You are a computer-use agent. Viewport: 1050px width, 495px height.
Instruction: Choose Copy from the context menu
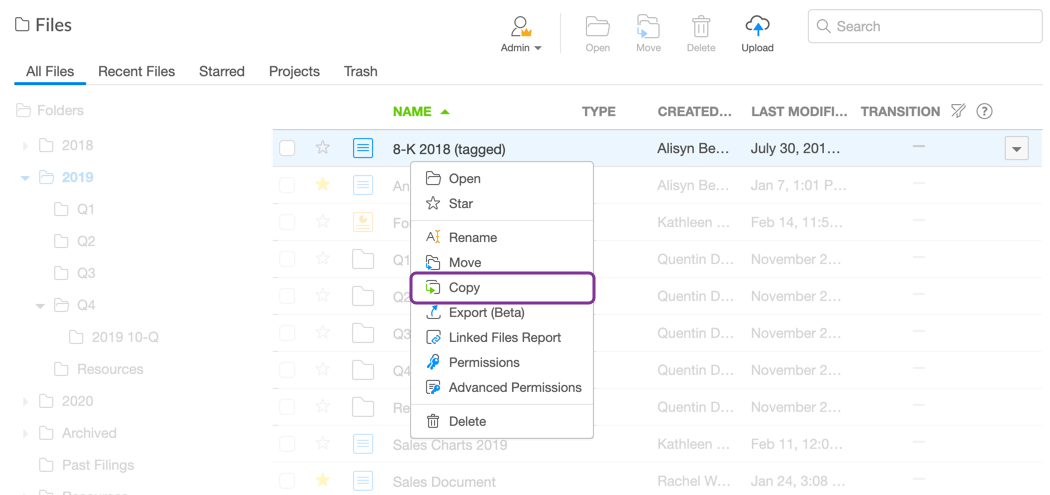click(502, 288)
